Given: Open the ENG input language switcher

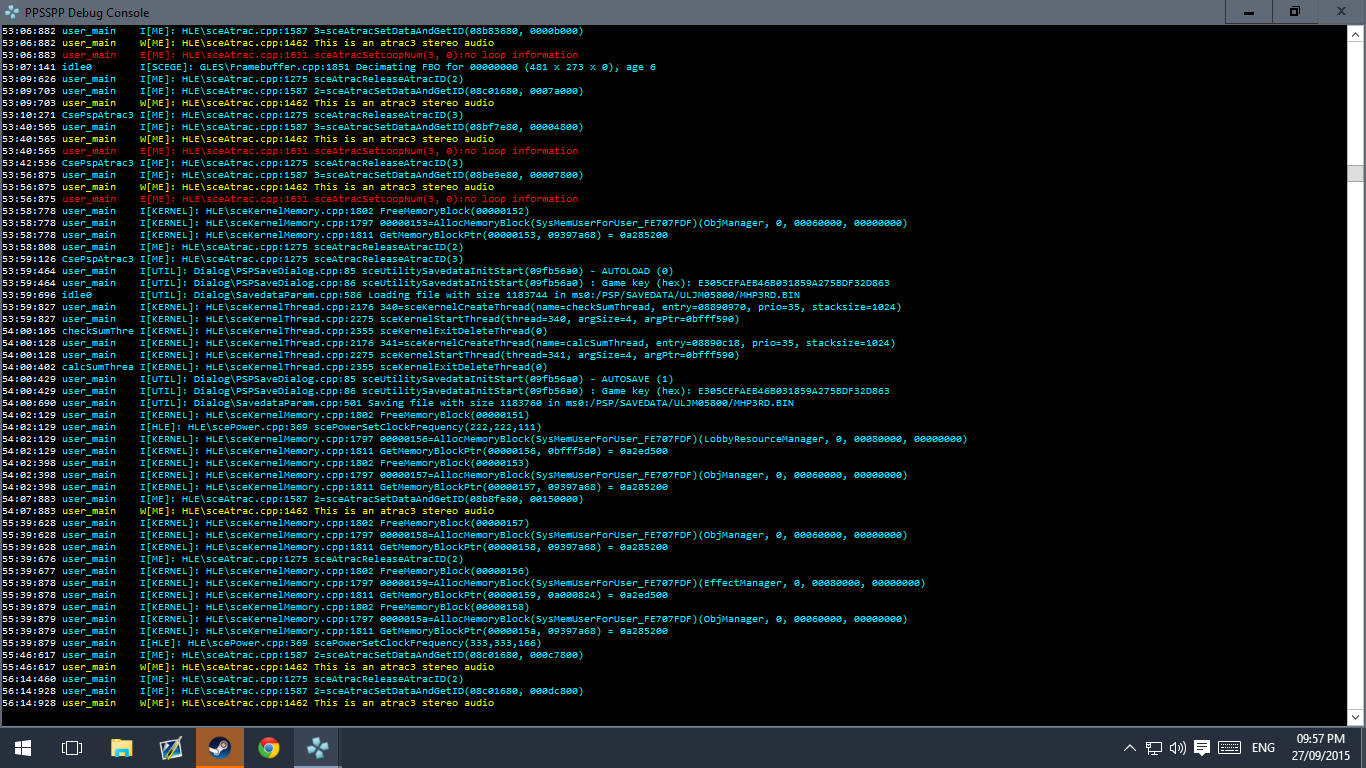Looking at the screenshot, I should 1263,747.
